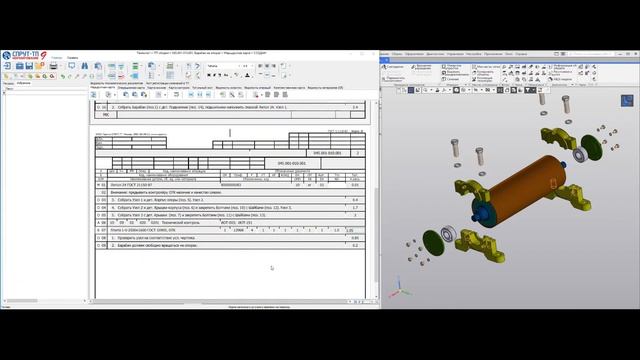The image size is (640, 360).
Task: Click the filter funnel icon in KOMPAS view toolbar
Action: (527, 90)
